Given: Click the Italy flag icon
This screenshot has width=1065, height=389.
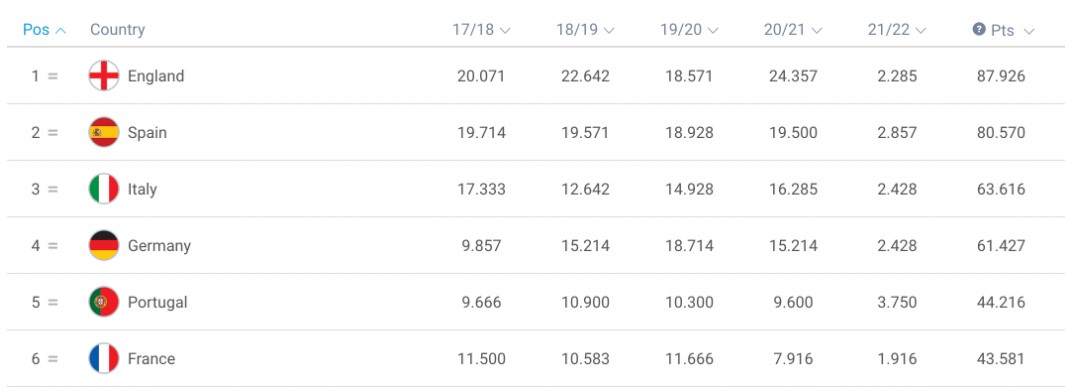Looking at the screenshot, I should click(104, 189).
